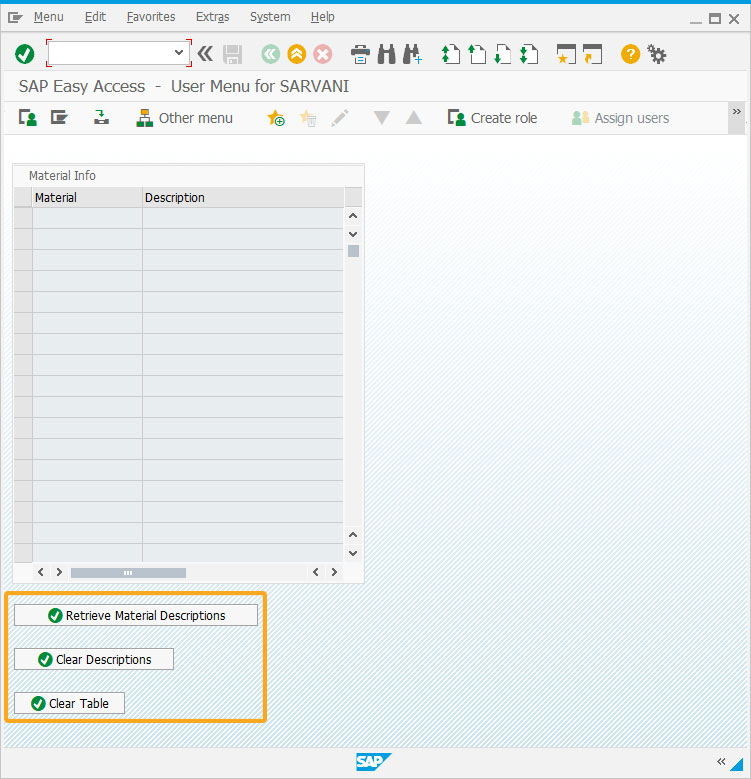751x779 pixels.
Task: Go to Next Page icon
Action: click(503, 54)
